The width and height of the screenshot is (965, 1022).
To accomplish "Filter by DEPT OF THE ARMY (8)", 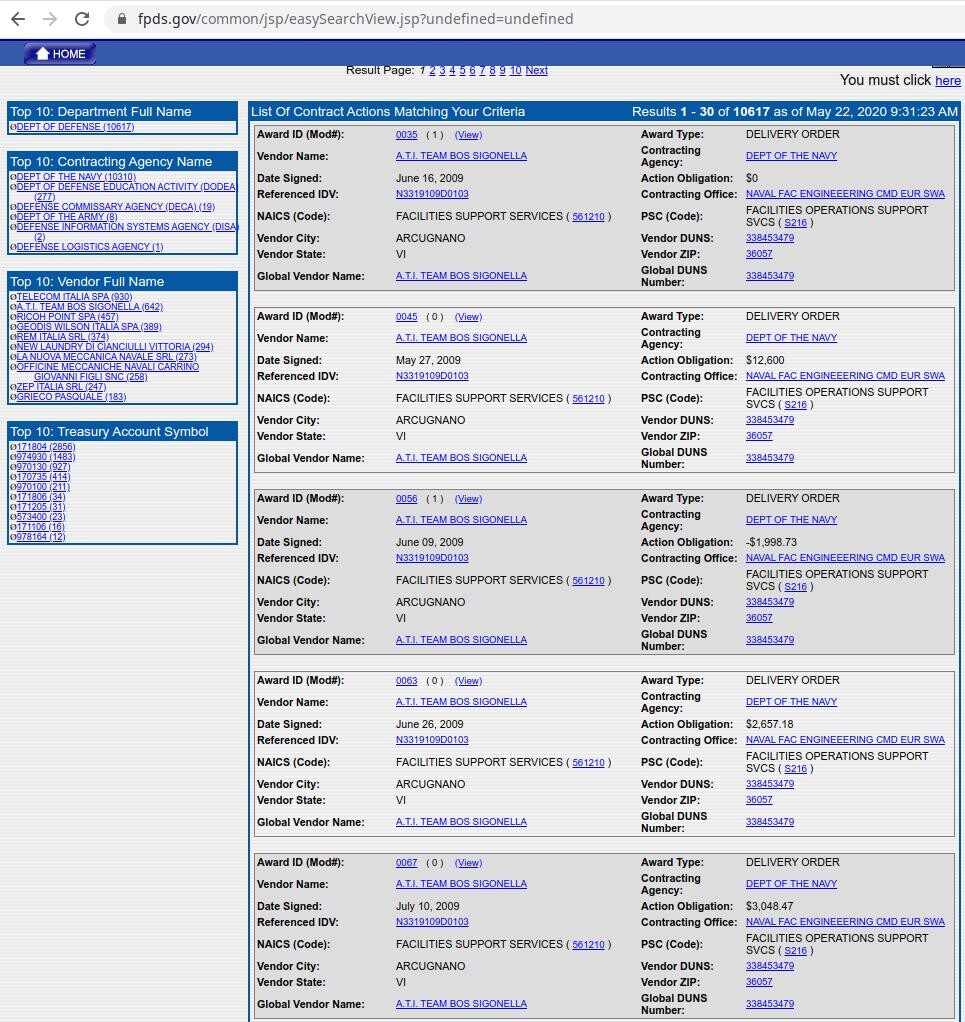I will [66, 216].
